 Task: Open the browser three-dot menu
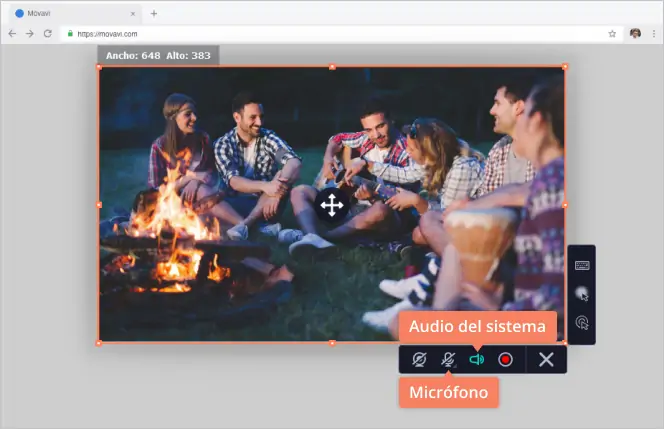[x=654, y=33]
